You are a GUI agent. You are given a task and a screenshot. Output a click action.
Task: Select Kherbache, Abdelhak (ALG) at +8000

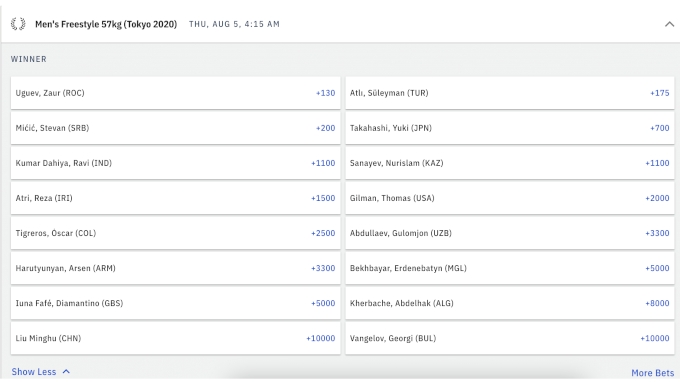point(510,304)
